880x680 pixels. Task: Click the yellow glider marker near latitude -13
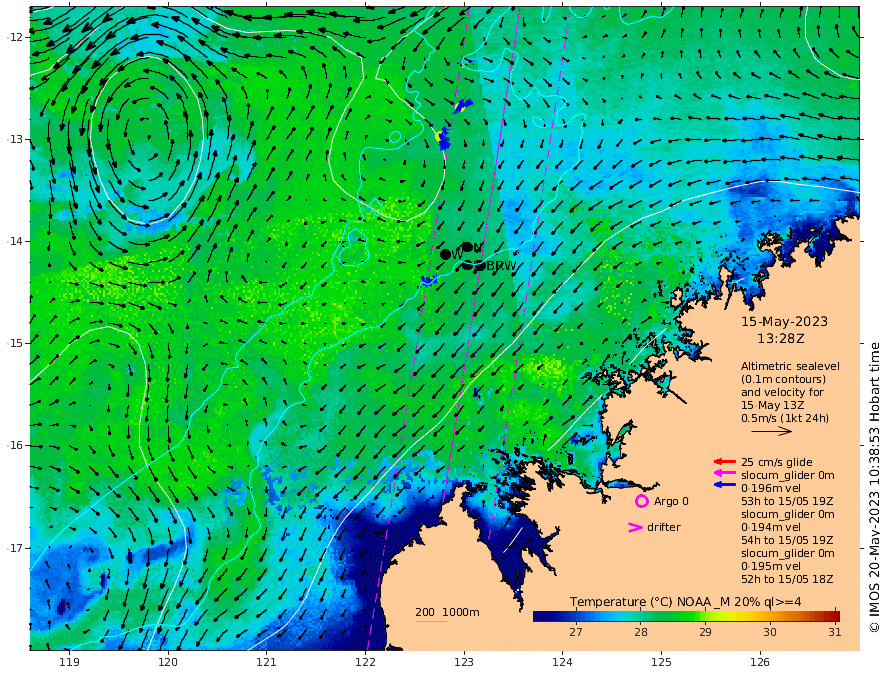438,136
